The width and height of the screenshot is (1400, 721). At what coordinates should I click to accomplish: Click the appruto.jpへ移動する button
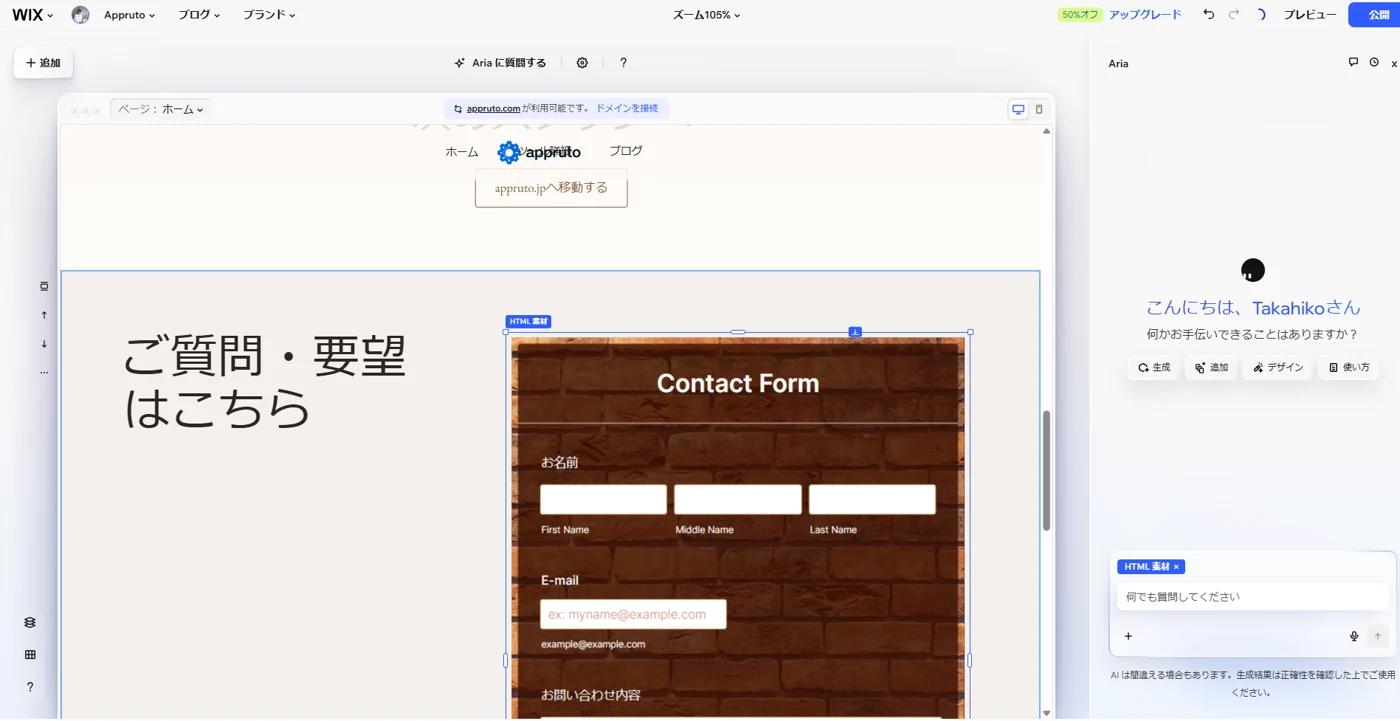tap(551, 188)
